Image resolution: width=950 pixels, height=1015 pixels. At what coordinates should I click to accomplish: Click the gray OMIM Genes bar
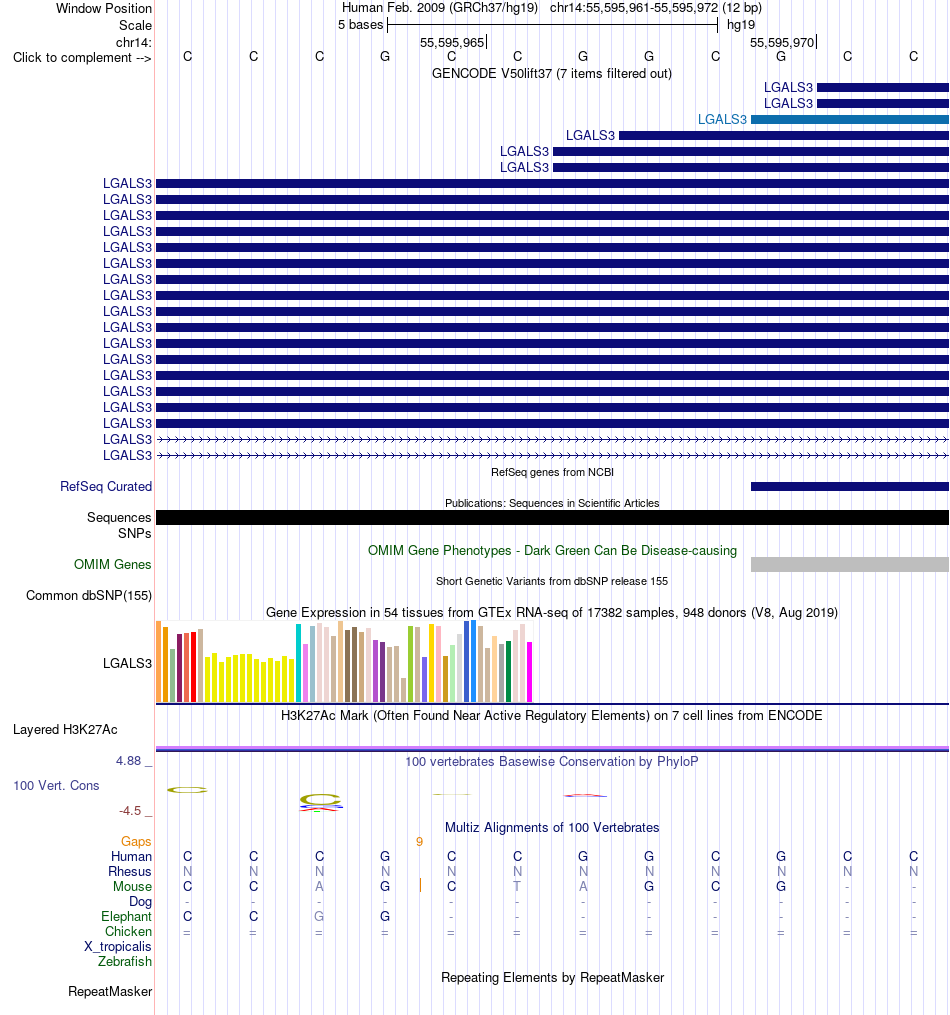pos(850,564)
